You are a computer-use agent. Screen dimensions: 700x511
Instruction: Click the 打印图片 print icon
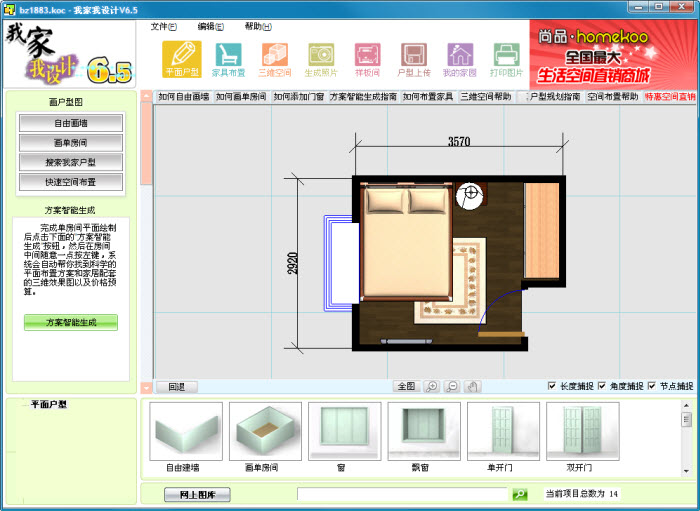[x=507, y=59]
